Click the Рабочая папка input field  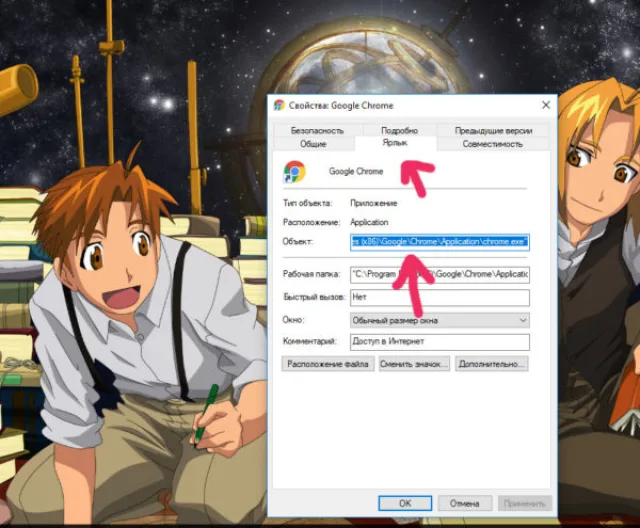click(440, 274)
